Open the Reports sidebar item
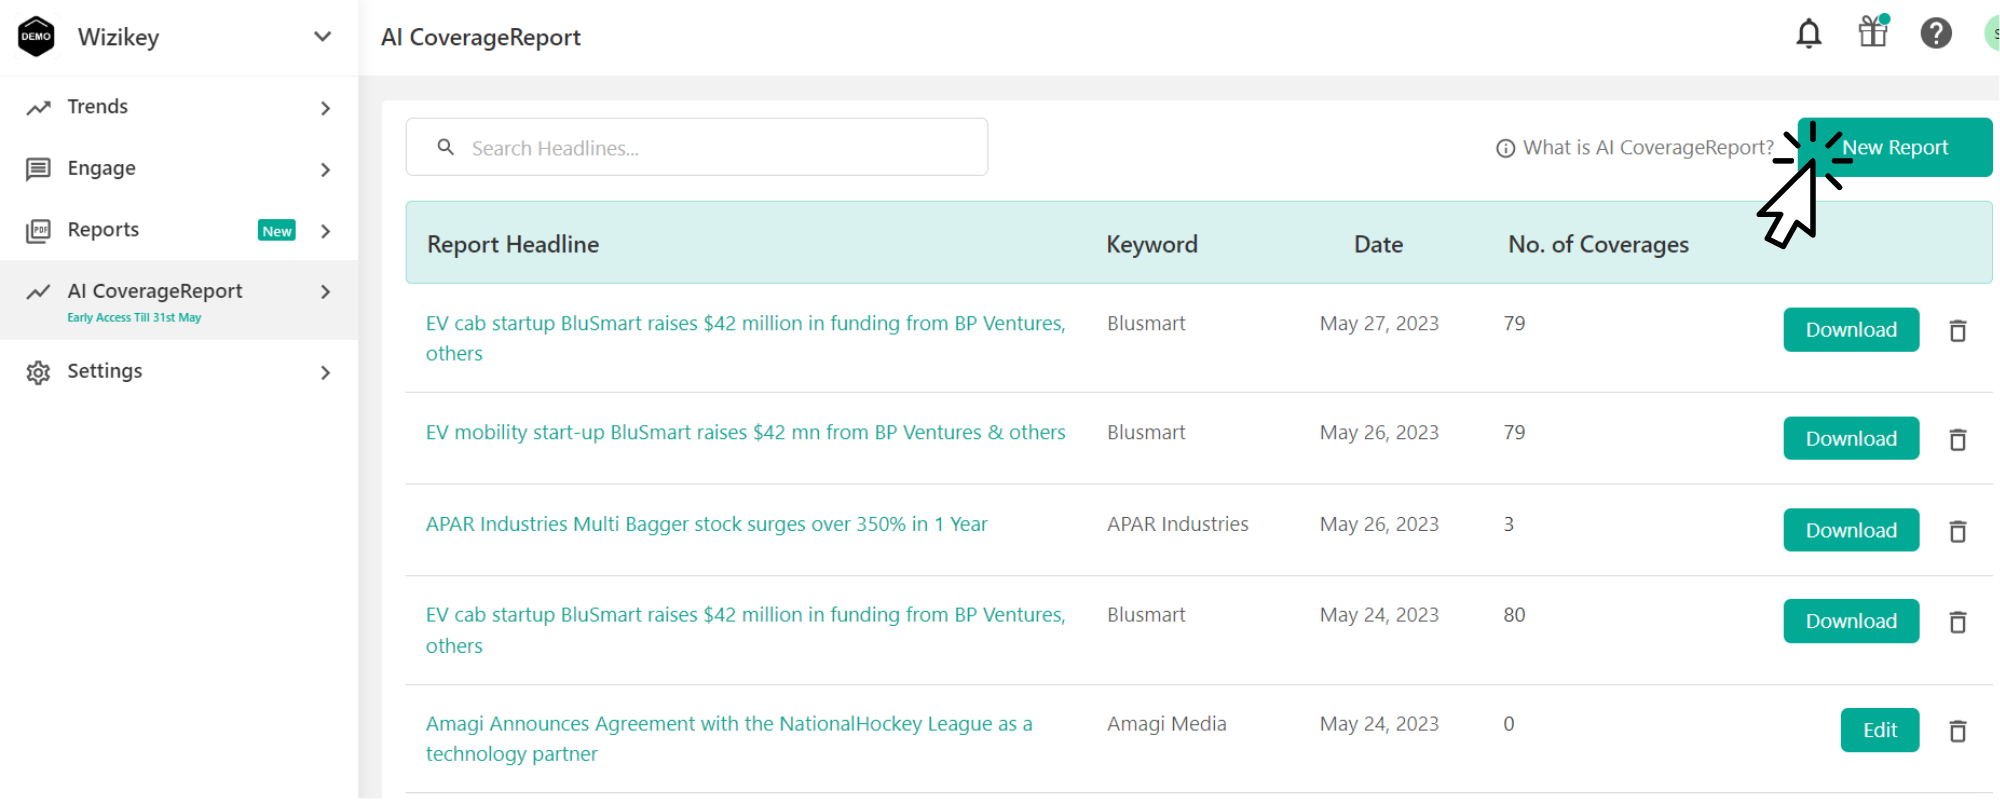Viewport: 2000px width, 800px height. [179, 230]
